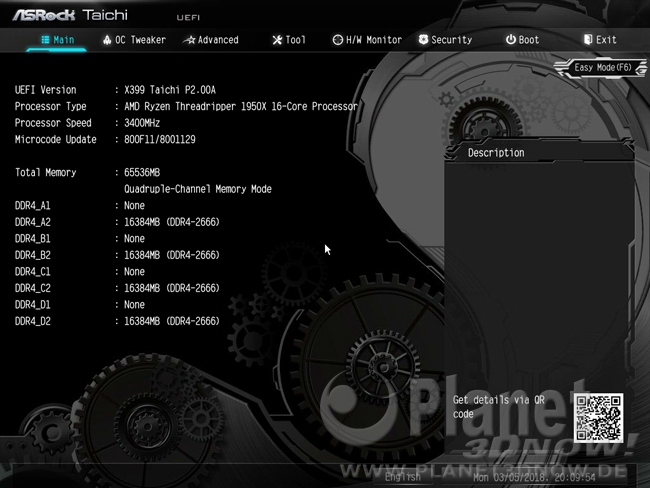Open the Advanced tab
The width and height of the screenshot is (650, 488).
[211, 40]
